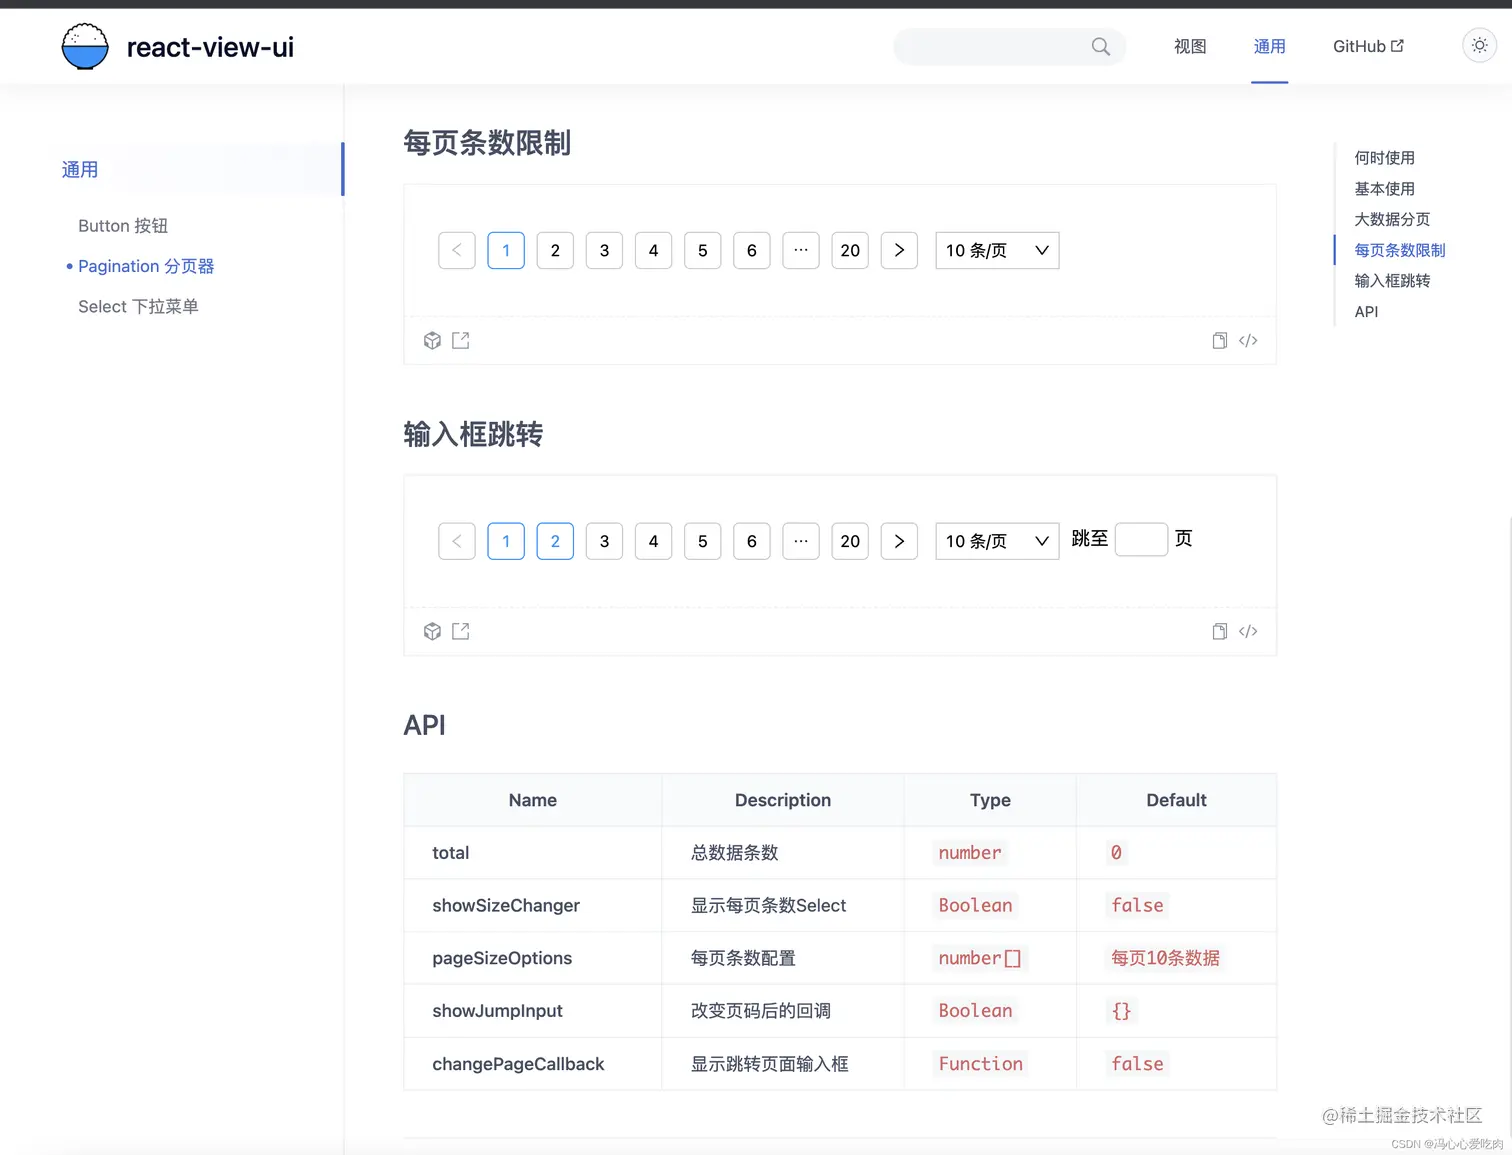The width and height of the screenshot is (1512, 1155).
Task: Select page 3 in 每页条数限制 pagination
Action: [604, 250]
